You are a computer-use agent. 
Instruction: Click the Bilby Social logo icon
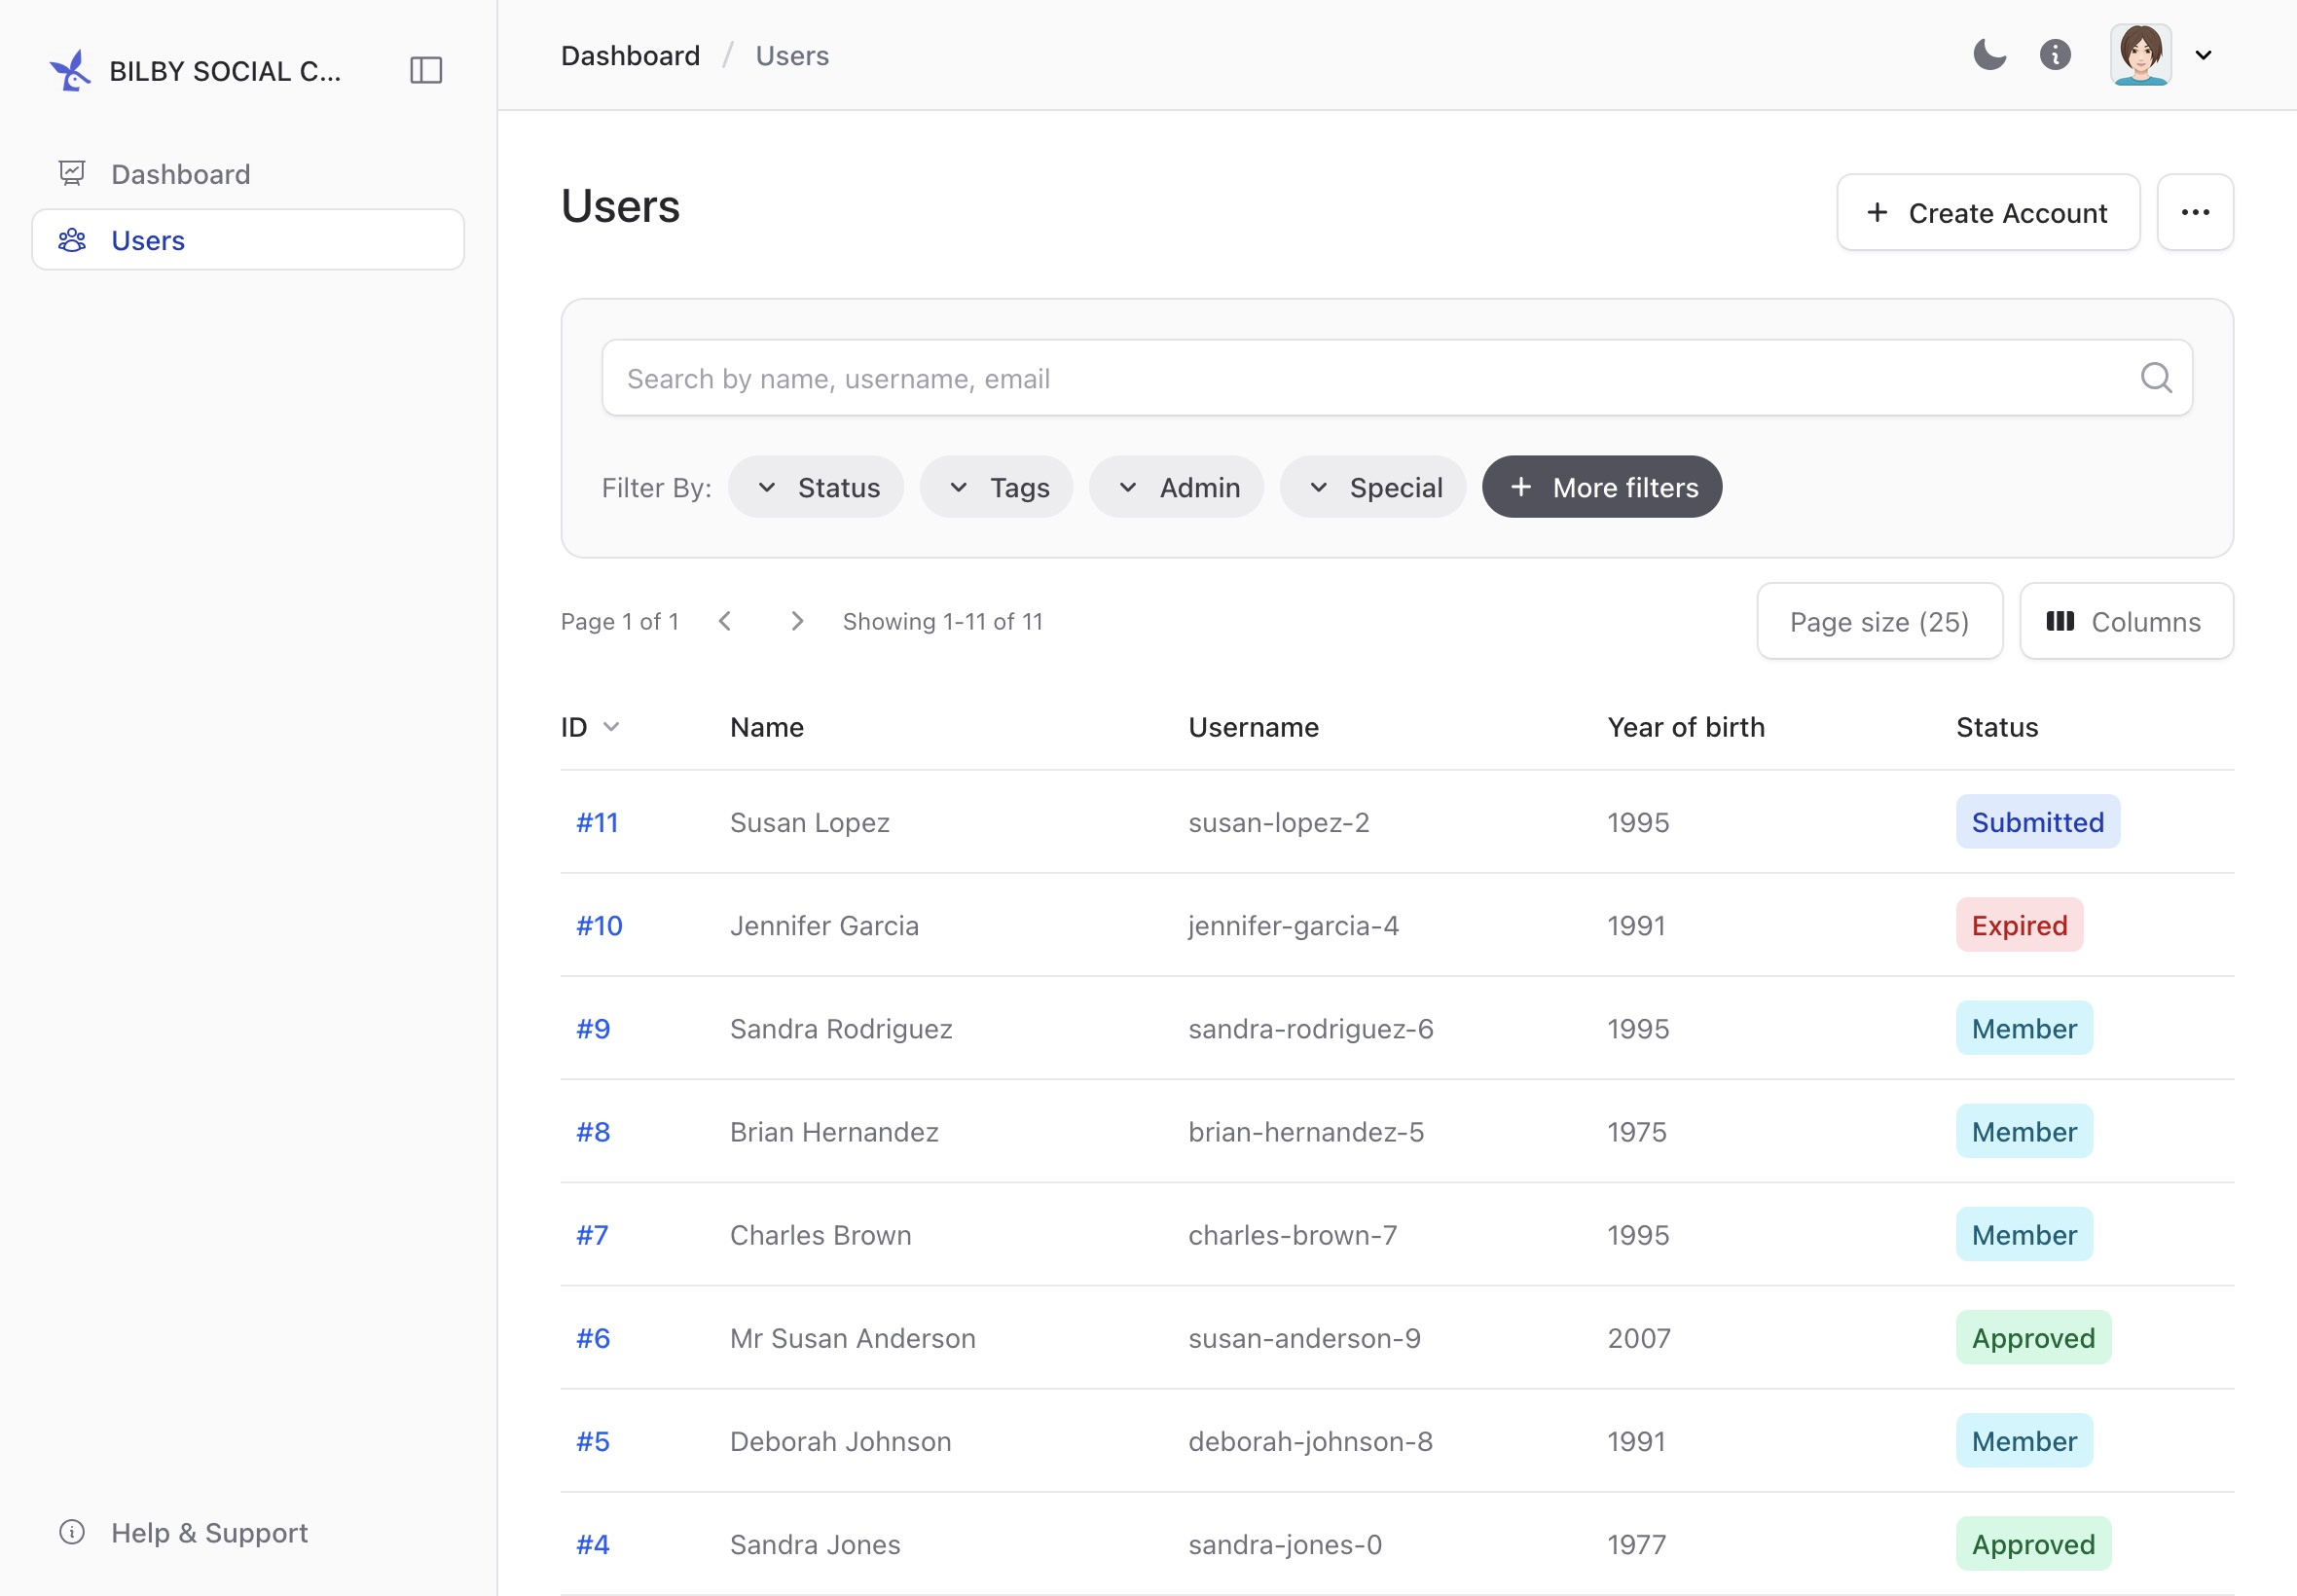(71, 71)
